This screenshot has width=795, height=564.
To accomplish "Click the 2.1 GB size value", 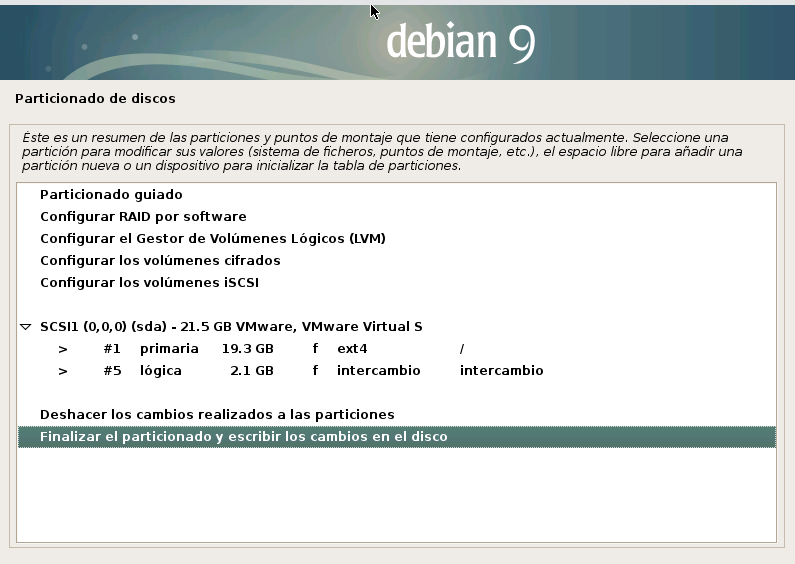I will click(x=251, y=371).
